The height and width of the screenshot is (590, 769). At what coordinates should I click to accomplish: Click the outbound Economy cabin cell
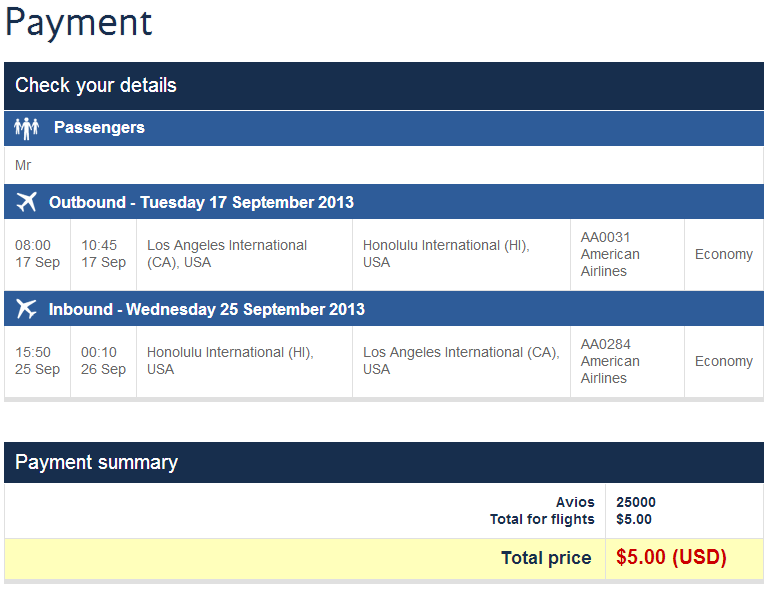pos(724,255)
